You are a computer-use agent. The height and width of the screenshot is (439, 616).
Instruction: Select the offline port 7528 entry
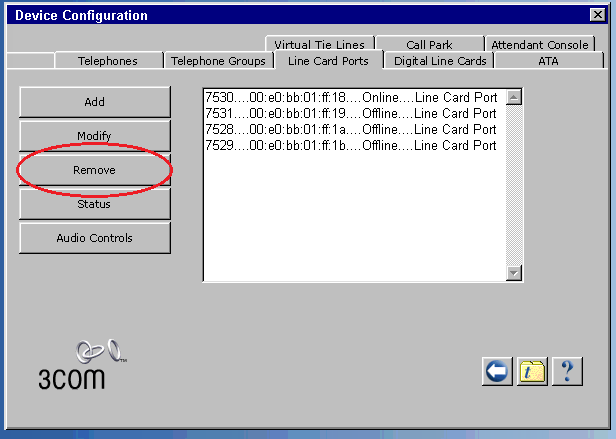[350, 130]
